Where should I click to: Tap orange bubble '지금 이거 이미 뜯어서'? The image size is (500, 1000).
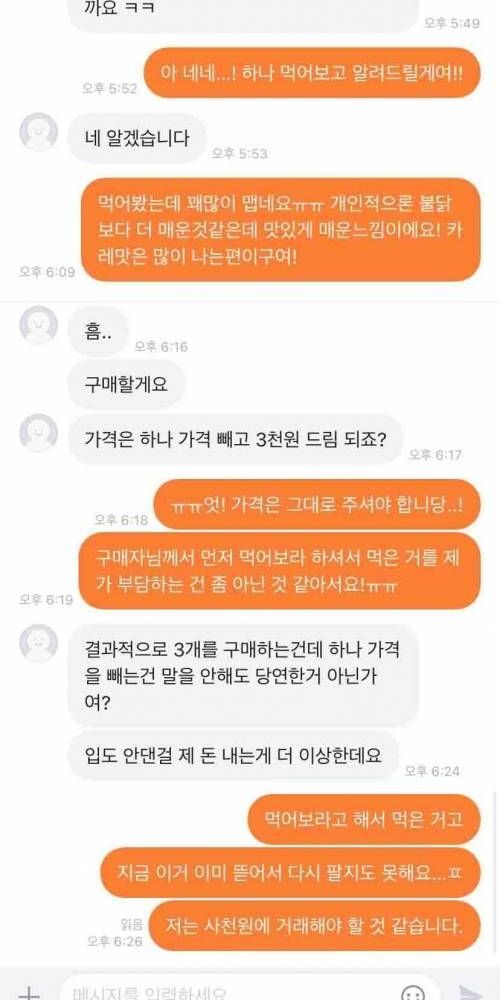tap(290, 872)
